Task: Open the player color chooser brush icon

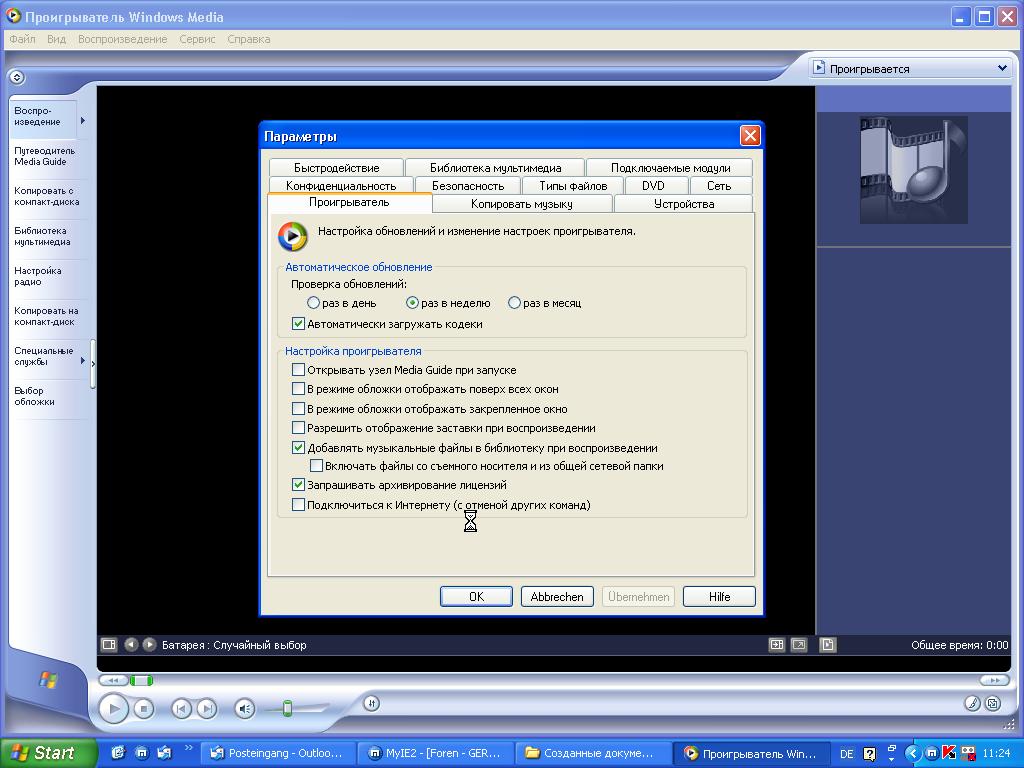Action: coord(972,703)
